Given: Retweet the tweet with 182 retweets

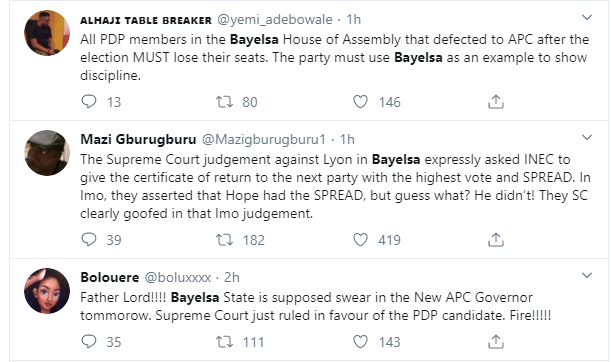Looking at the screenshot, I should [x=224, y=239].
